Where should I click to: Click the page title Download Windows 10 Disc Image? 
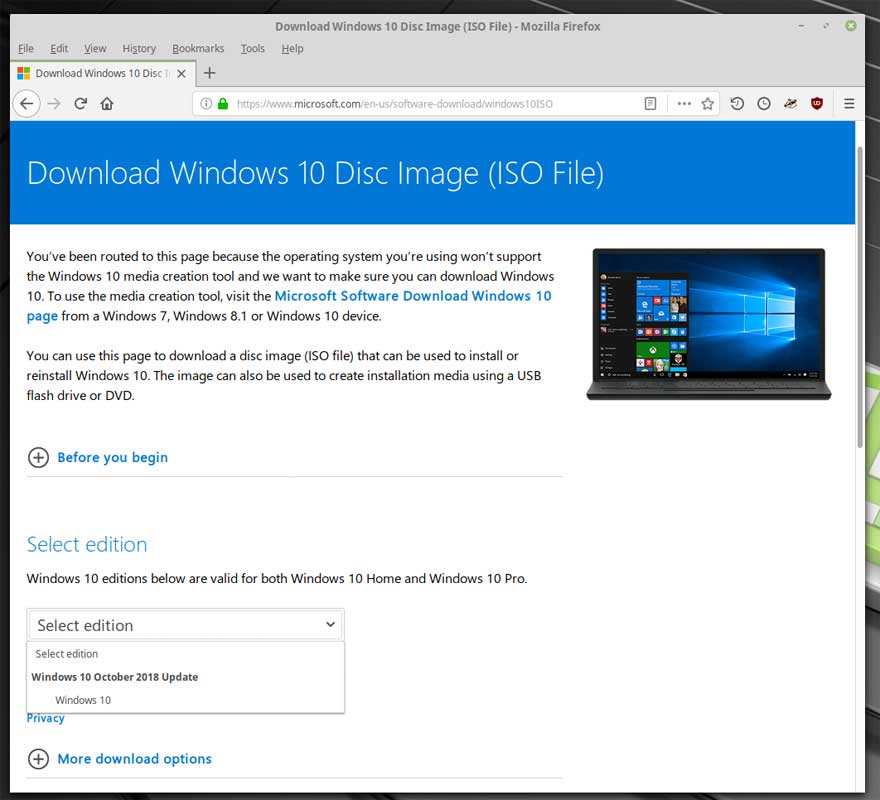(x=315, y=172)
